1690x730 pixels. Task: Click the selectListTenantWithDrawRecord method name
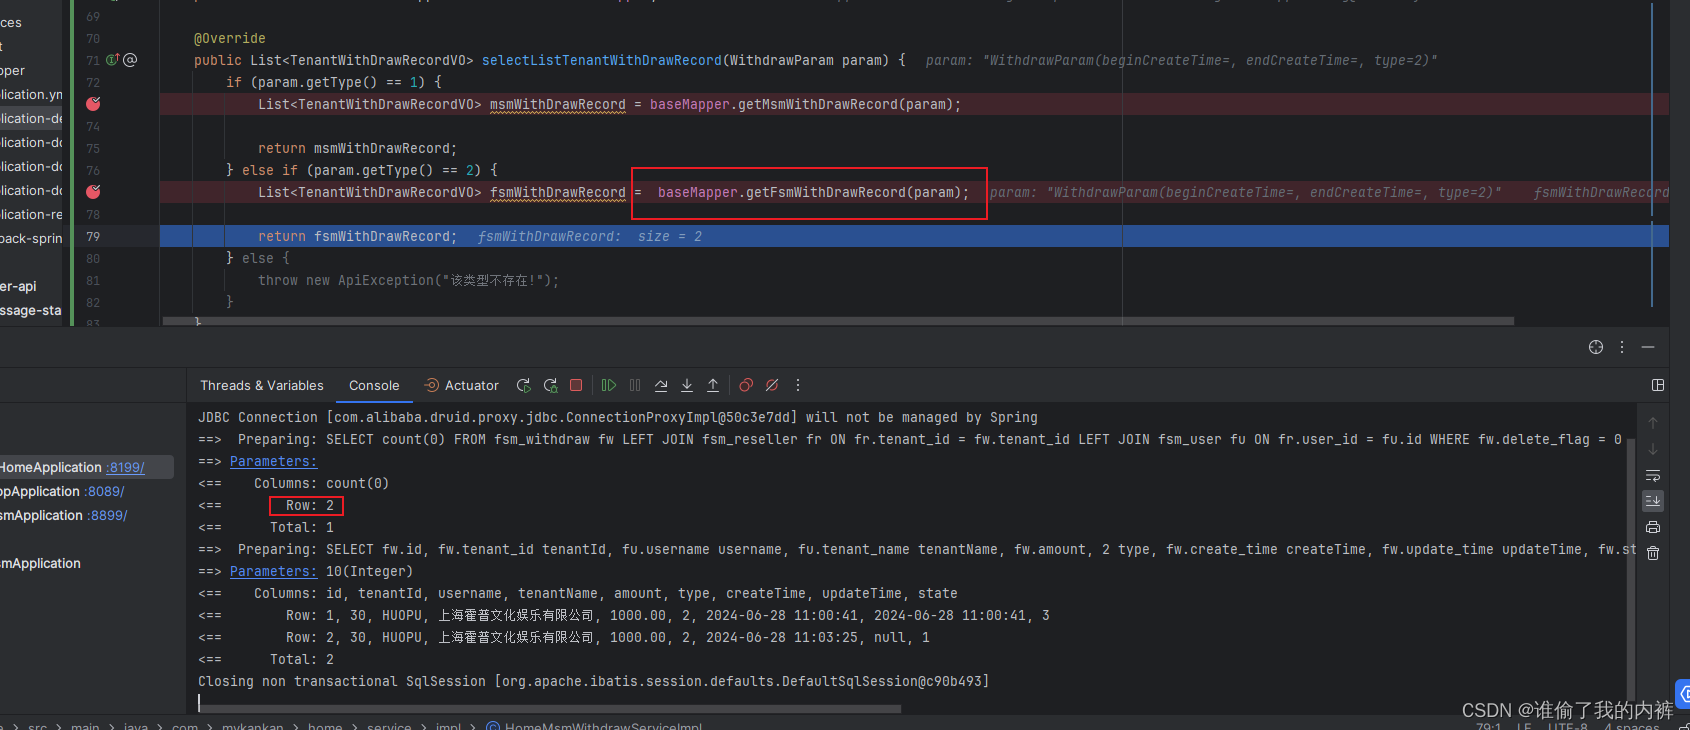(601, 60)
